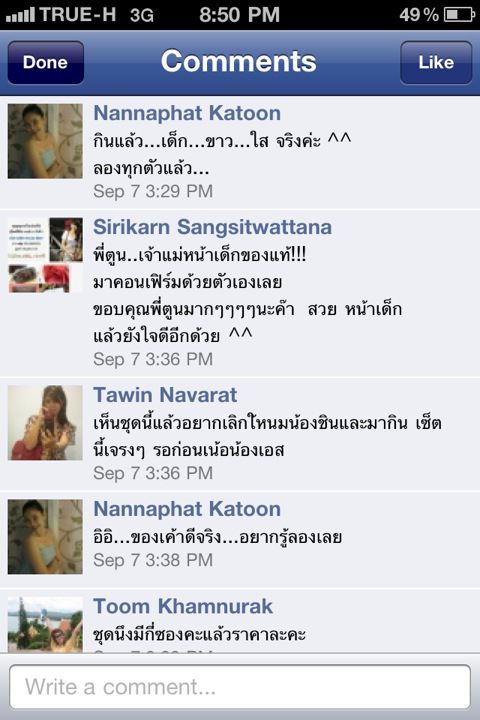Screen dimensions: 480x720
Task: Tap the Write a comment field
Action: click(240, 687)
